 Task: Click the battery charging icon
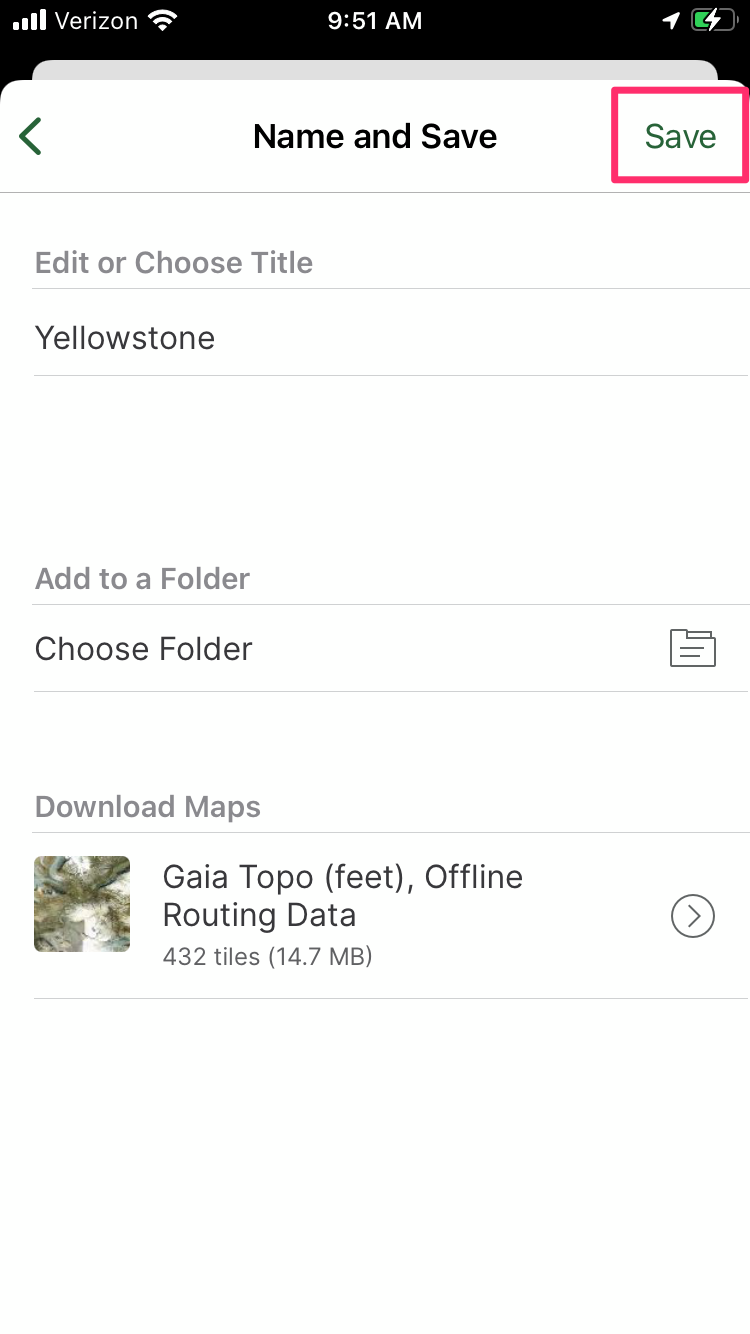712,20
